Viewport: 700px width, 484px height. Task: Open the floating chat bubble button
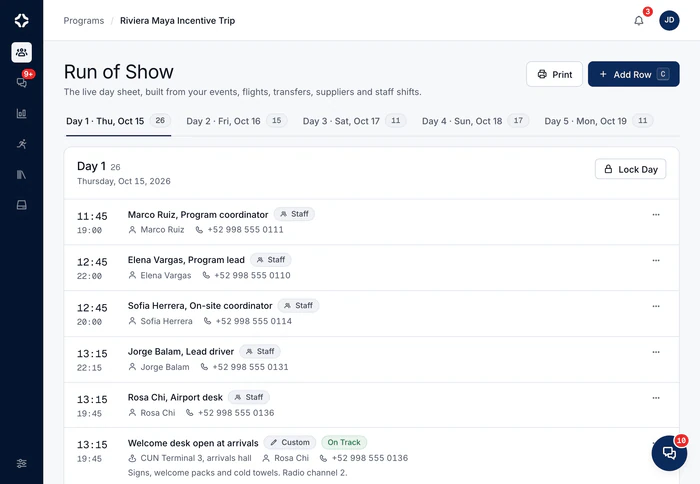pos(669,453)
